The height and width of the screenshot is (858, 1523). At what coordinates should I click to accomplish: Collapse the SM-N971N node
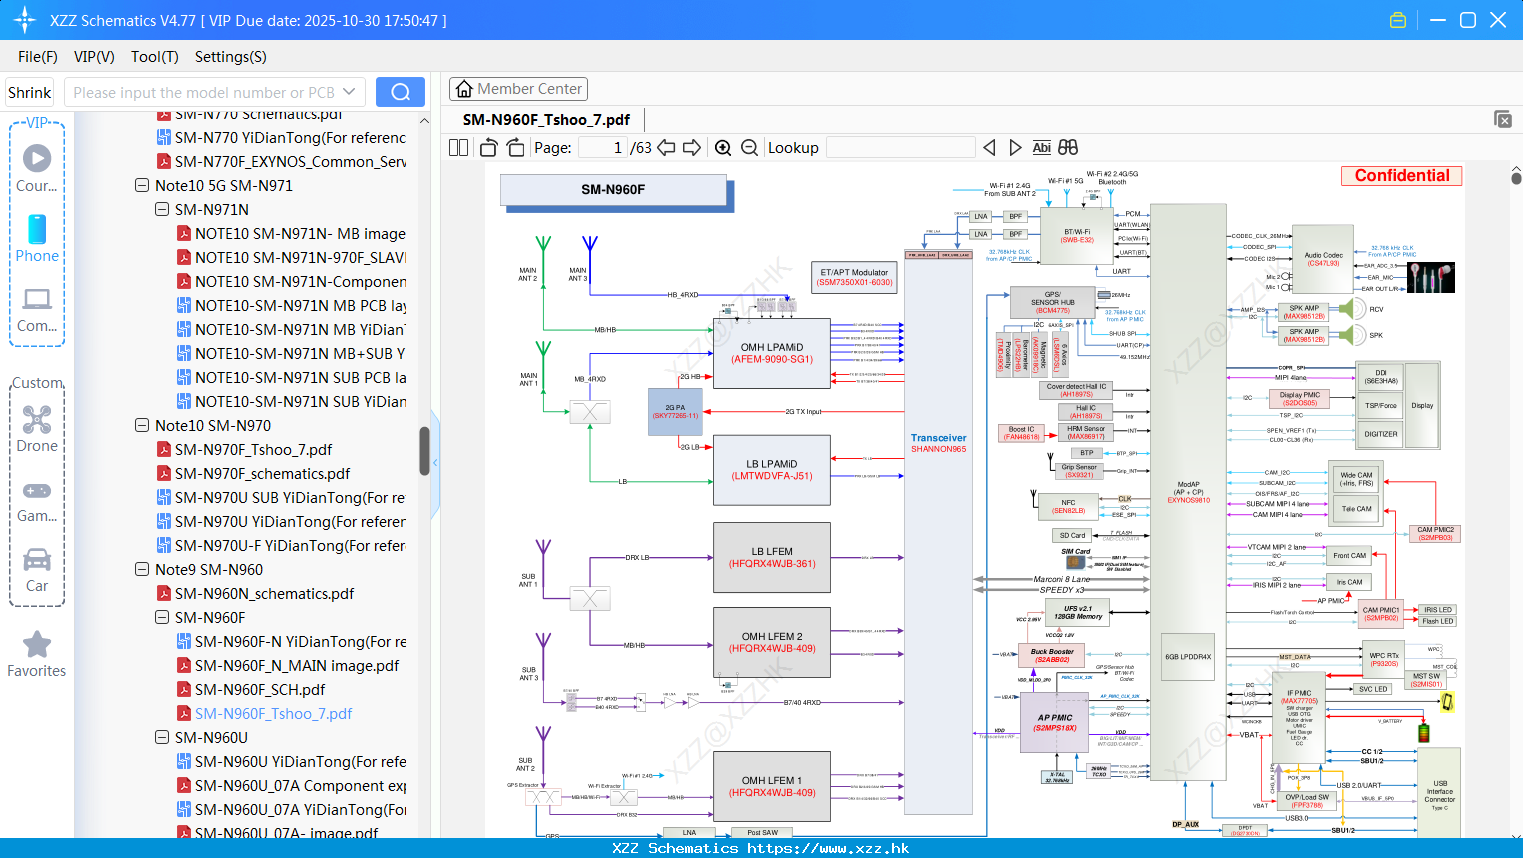tap(162, 209)
